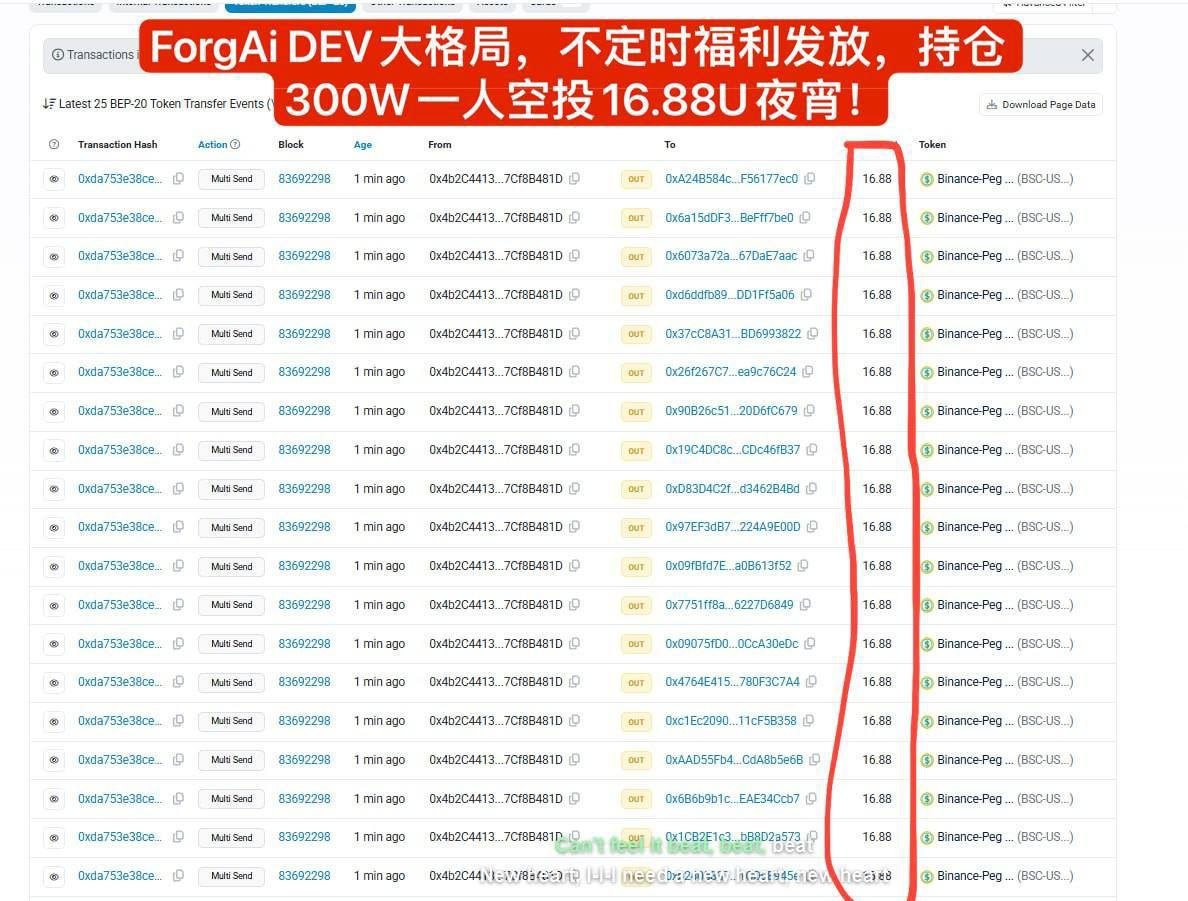This screenshot has height=901, width=1188.
Task: Open quick view eye for 0xA24B584c row
Action: point(54,180)
